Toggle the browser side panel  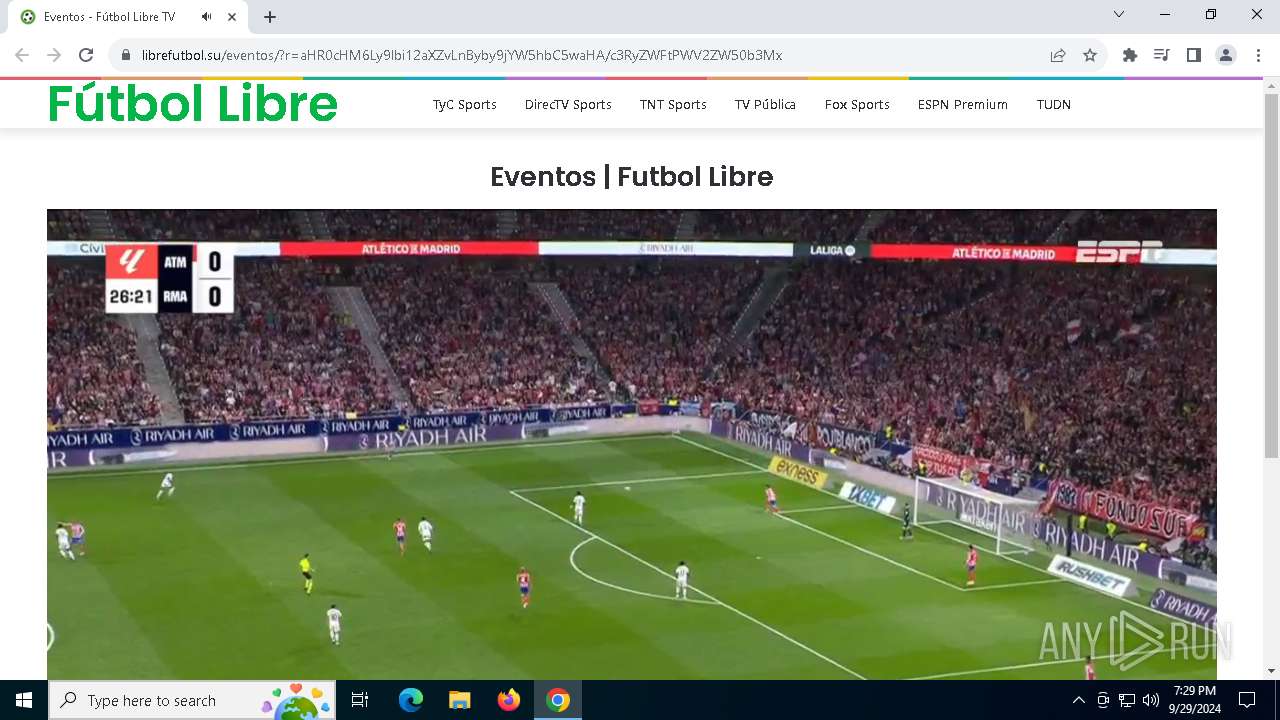tap(1194, 55)
